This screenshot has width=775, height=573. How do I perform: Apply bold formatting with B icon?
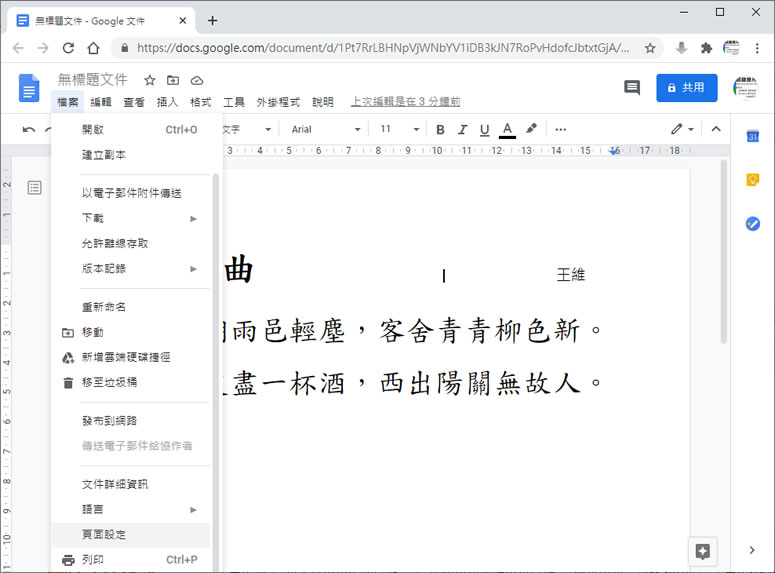click(x=440, y=130)
